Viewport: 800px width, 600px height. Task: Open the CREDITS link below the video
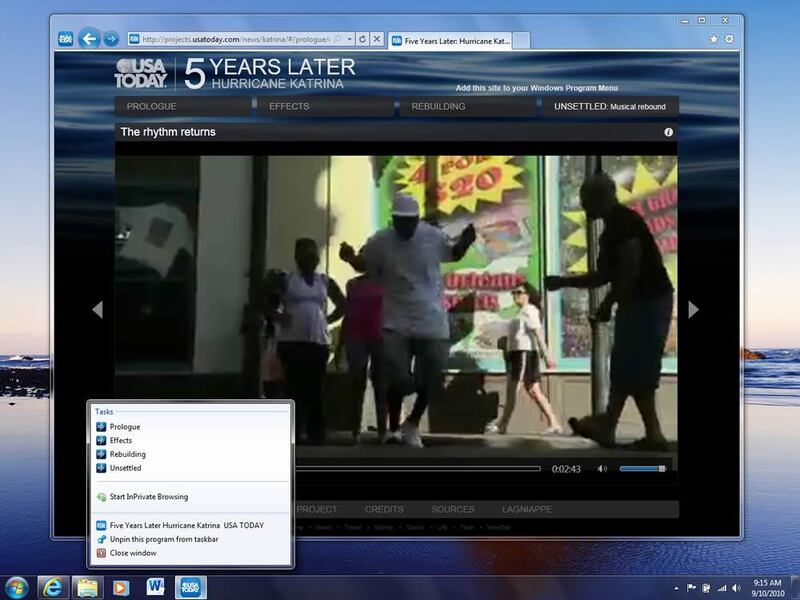(384, 509)
